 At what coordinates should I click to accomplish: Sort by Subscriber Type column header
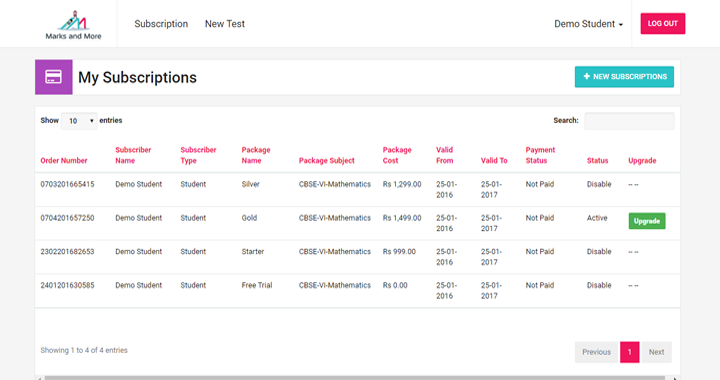pos(198,155)
